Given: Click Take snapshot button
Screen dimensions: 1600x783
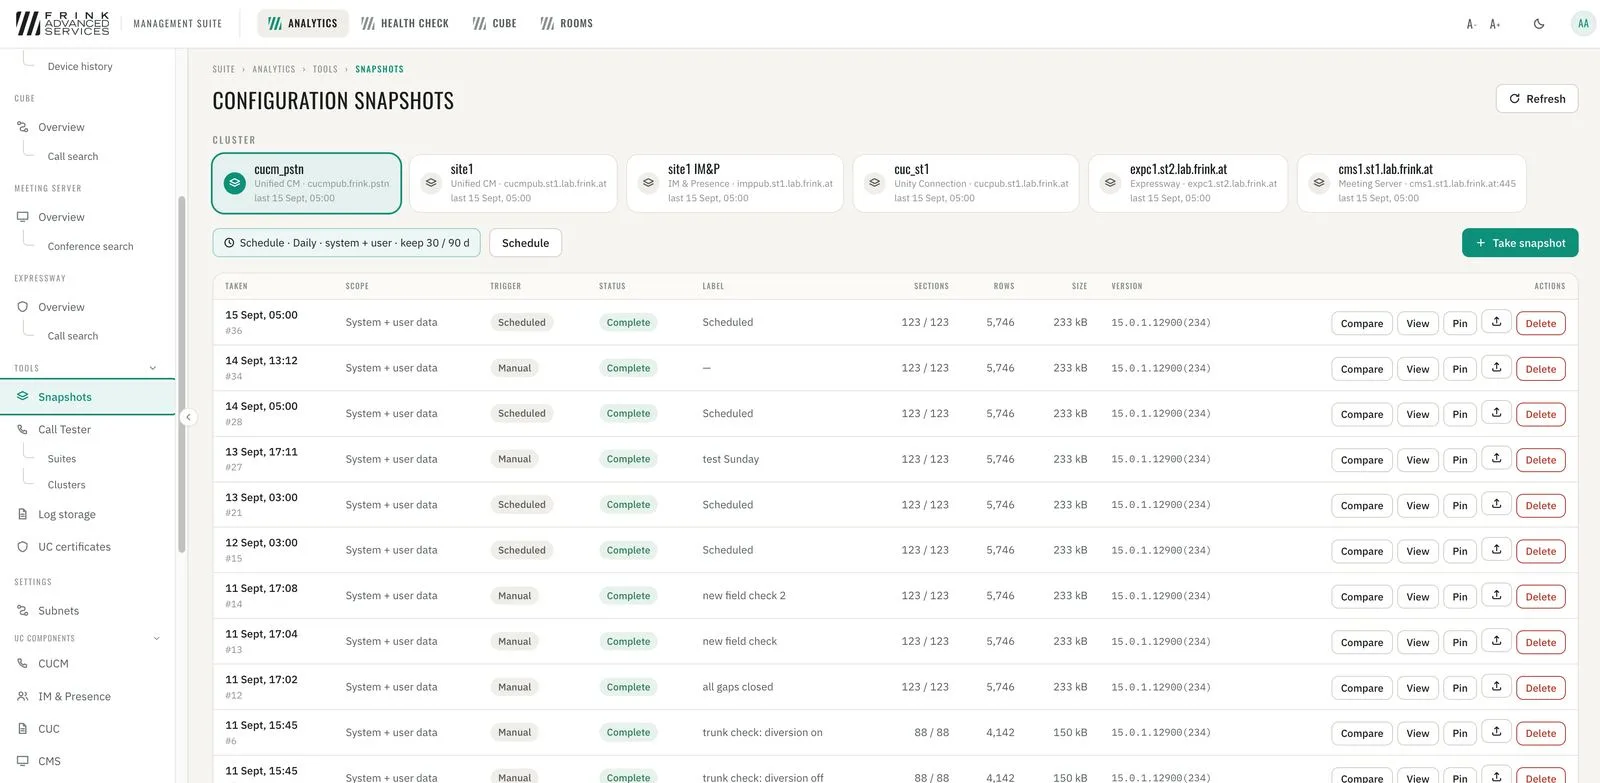Looking at the screenshot, I should tap(1520, 243).
